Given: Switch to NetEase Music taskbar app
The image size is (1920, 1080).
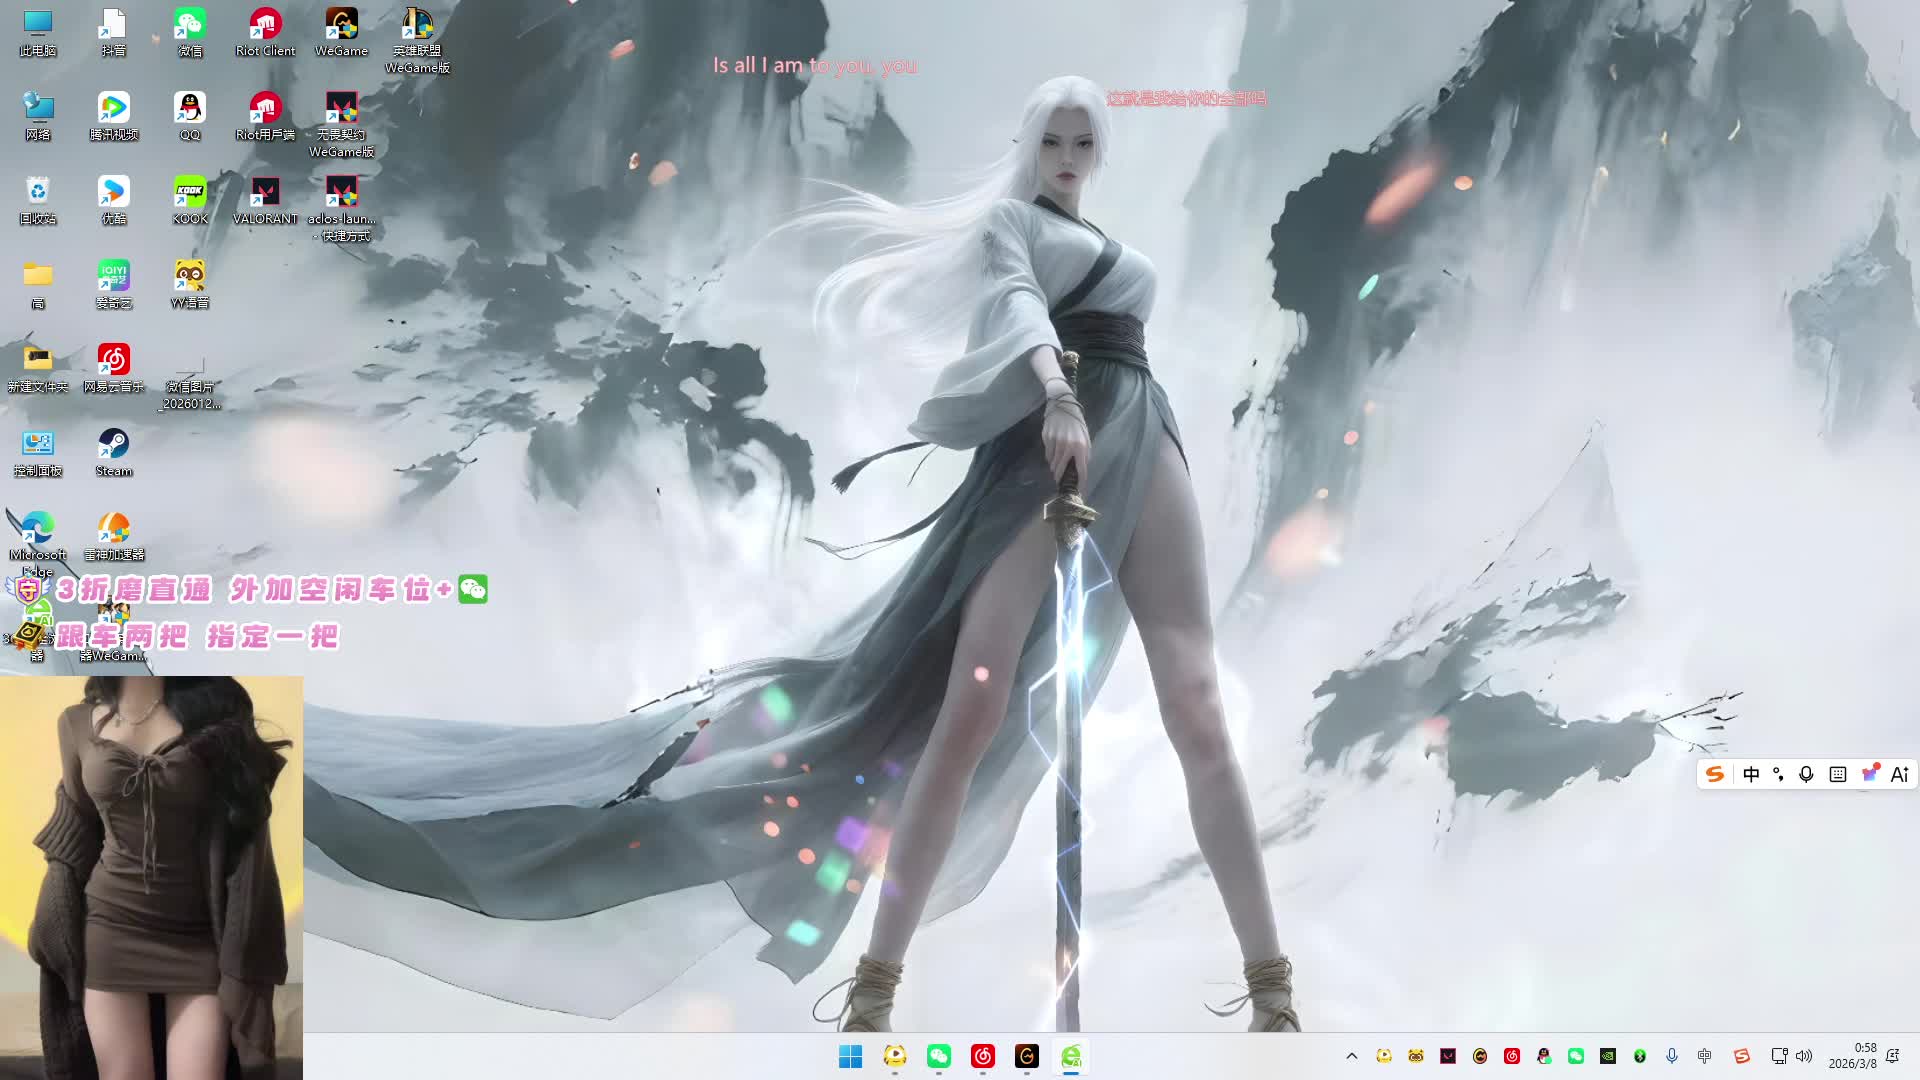Looking at the screenshot, I should click(983, 1056).
